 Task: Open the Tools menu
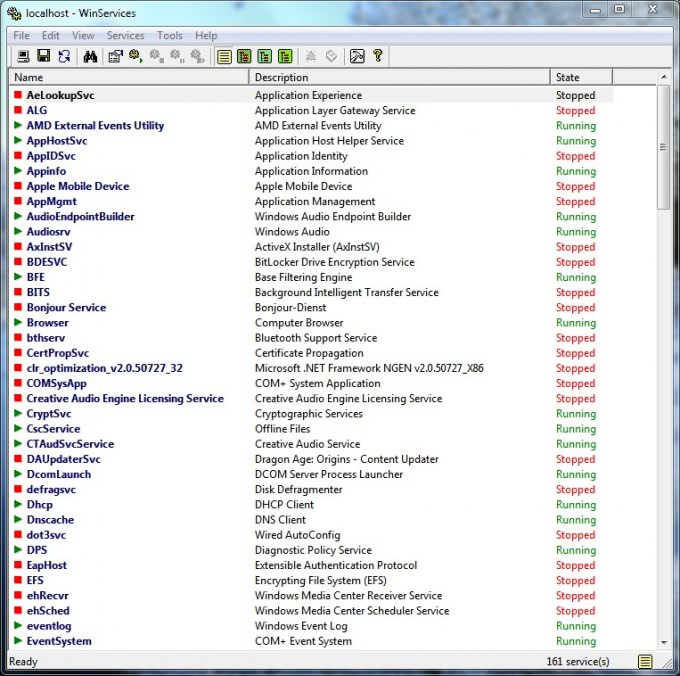(170, 35)
